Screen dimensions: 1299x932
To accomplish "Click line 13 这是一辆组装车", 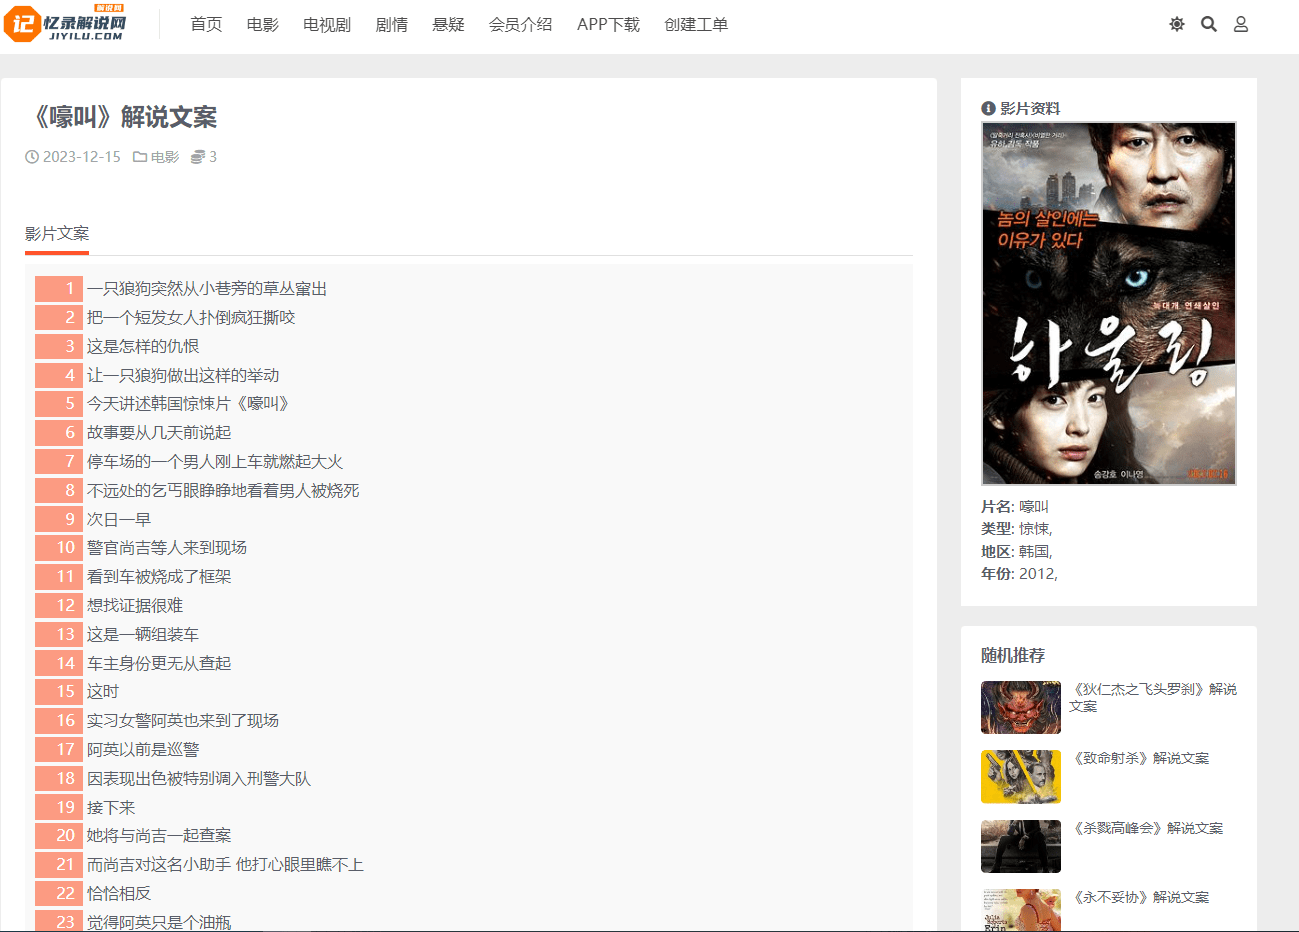I will (x=143, y=635).
